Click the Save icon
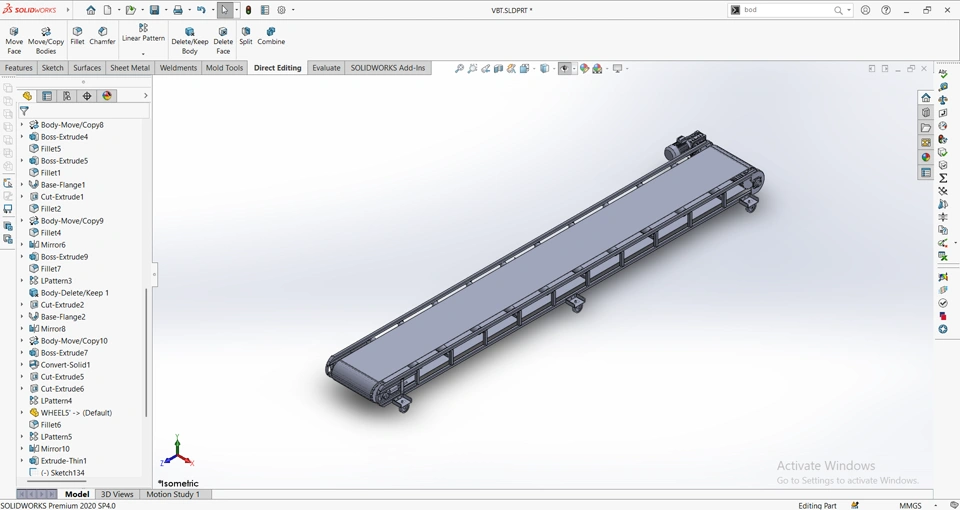This screenshot has height=510, width=960. click(154, 10)
